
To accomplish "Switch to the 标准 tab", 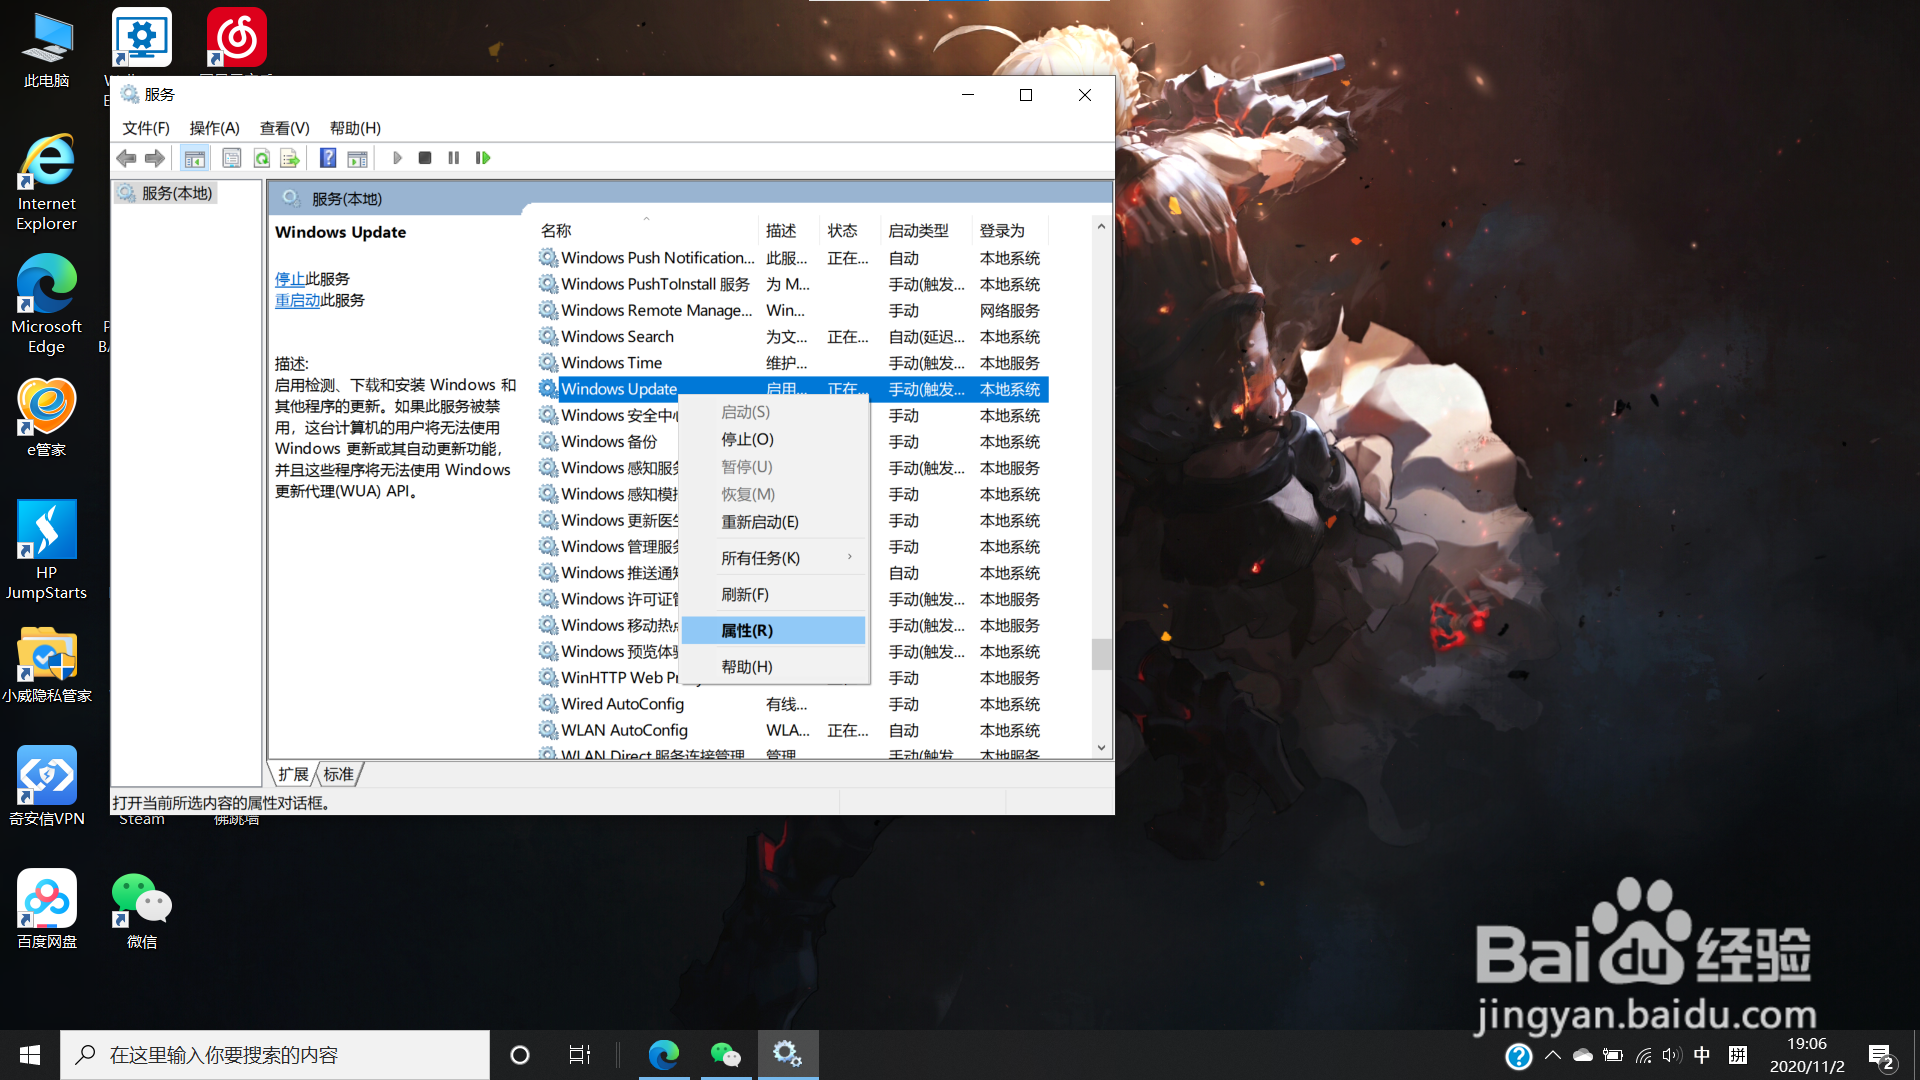I will 338,773.
